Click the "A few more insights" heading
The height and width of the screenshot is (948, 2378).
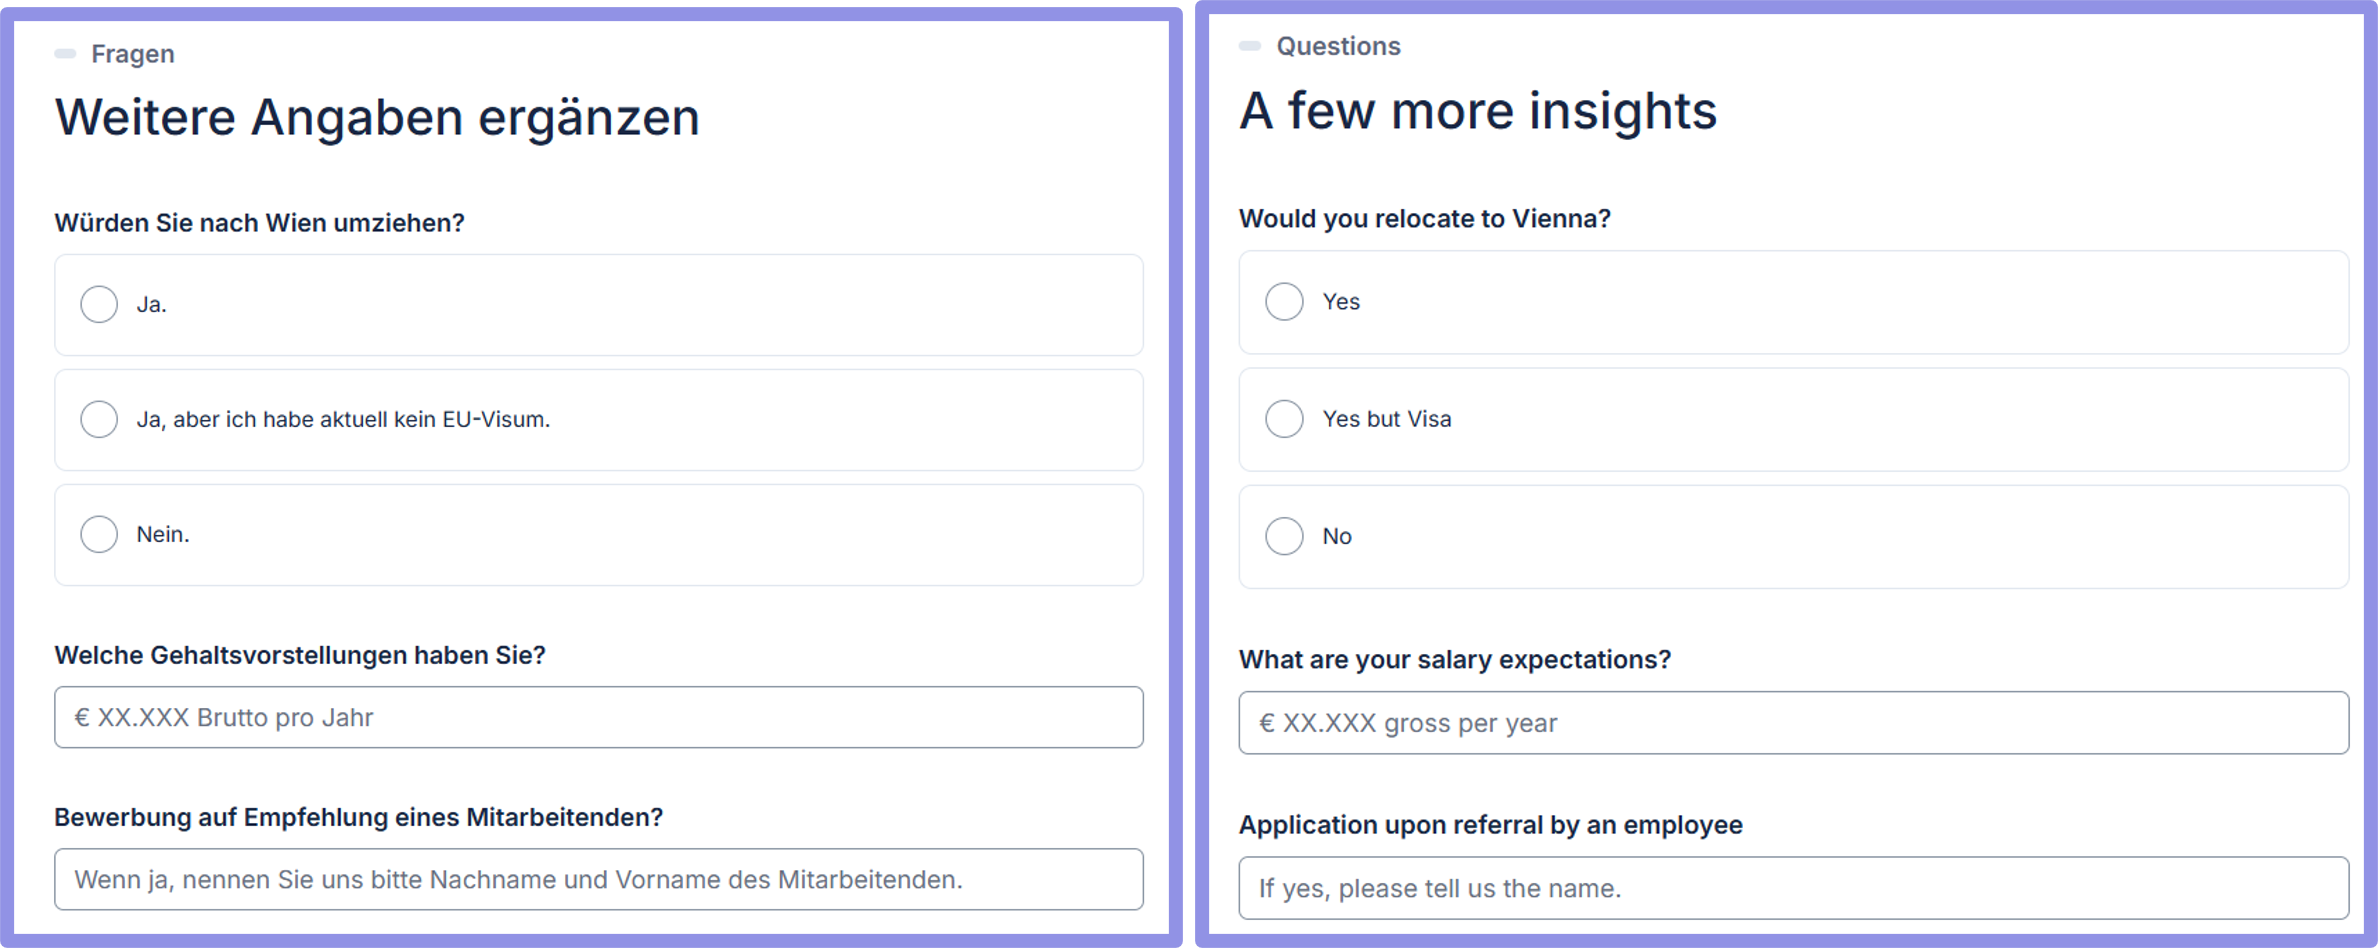1477,110
